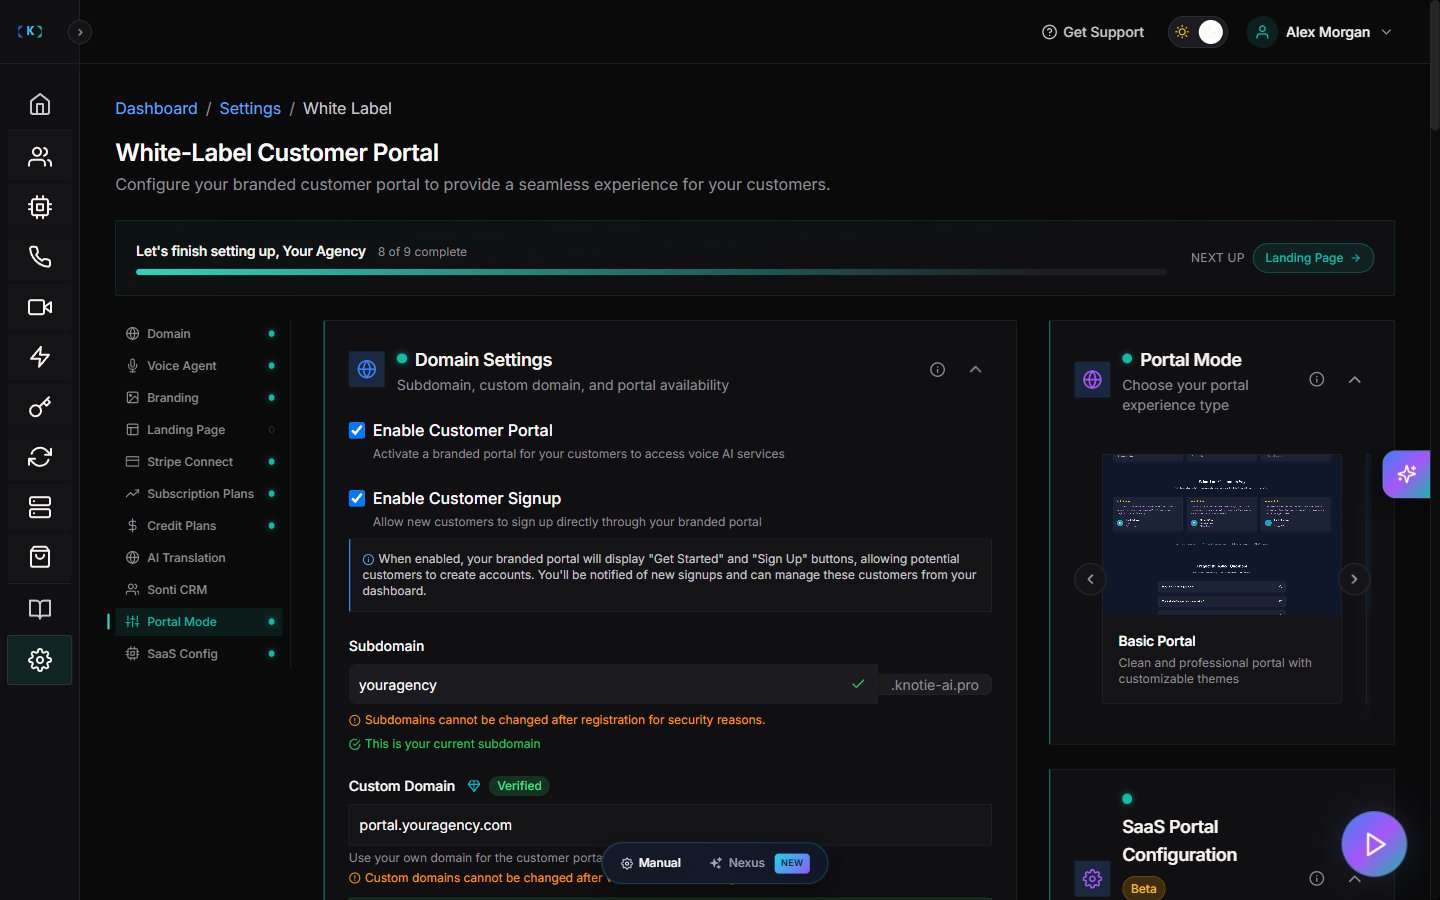1440x900 pixels.
Task: Click the Verified badge
Action: (x=519, y=786)
